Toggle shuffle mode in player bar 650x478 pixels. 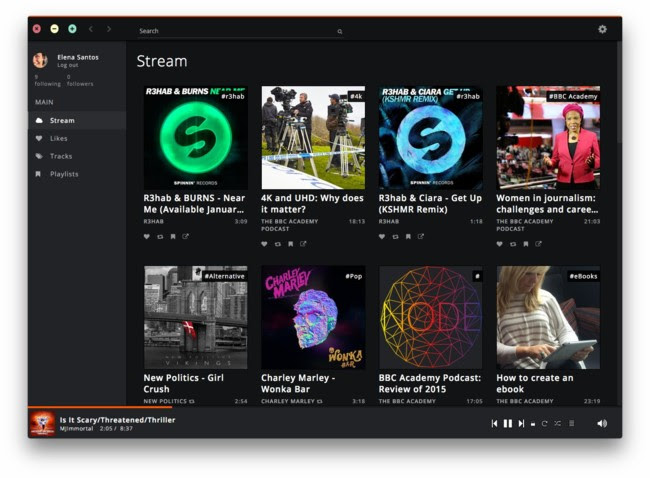pyautogui.click(x=558, y=423)
